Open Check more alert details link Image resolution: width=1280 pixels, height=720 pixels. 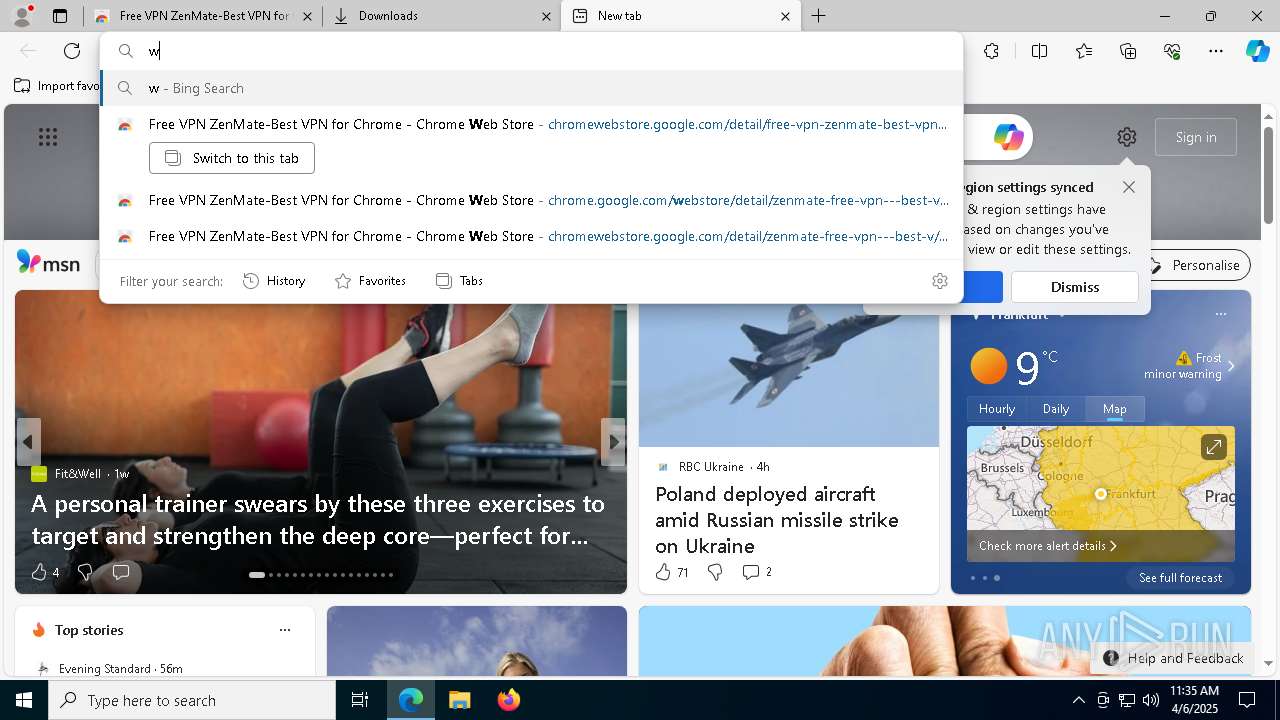[1047, 546]
